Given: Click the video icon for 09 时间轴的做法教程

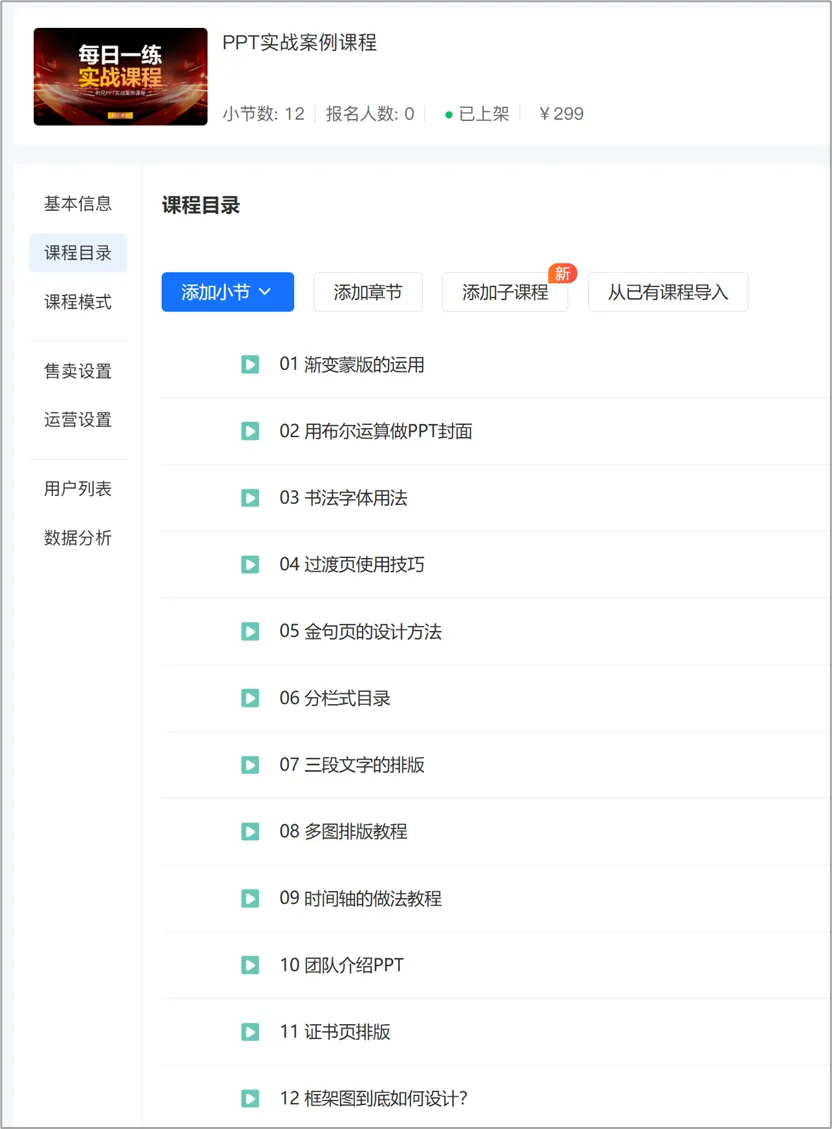Looking at the screenshot, I should 250,899.
